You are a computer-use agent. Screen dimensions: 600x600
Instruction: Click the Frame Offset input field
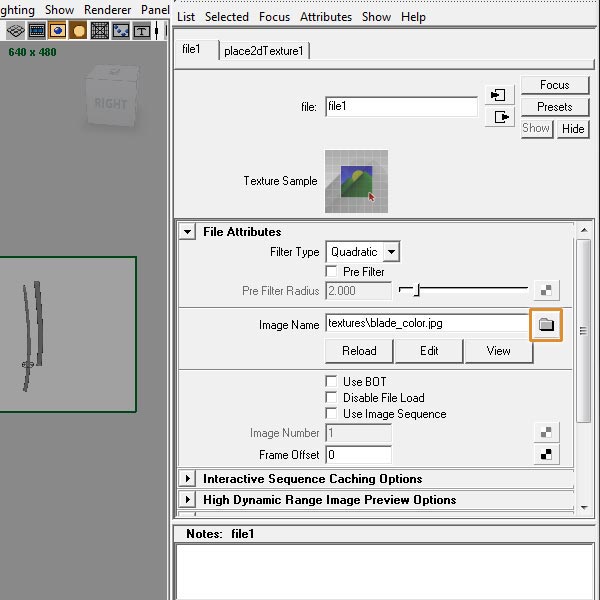[359, 455]
